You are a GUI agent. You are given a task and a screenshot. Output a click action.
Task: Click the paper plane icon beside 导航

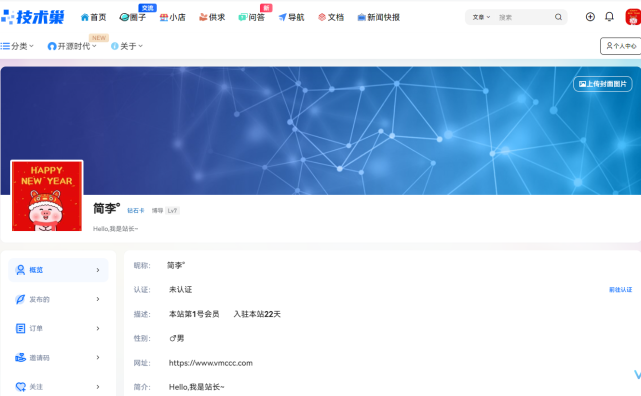282,17
